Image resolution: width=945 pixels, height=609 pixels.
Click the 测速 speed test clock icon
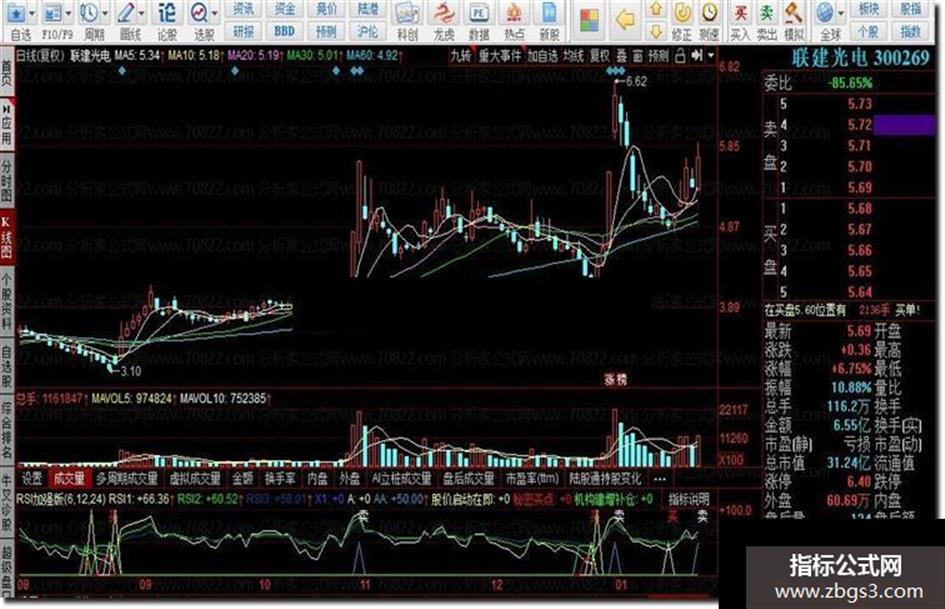click(x=709, y=13)
